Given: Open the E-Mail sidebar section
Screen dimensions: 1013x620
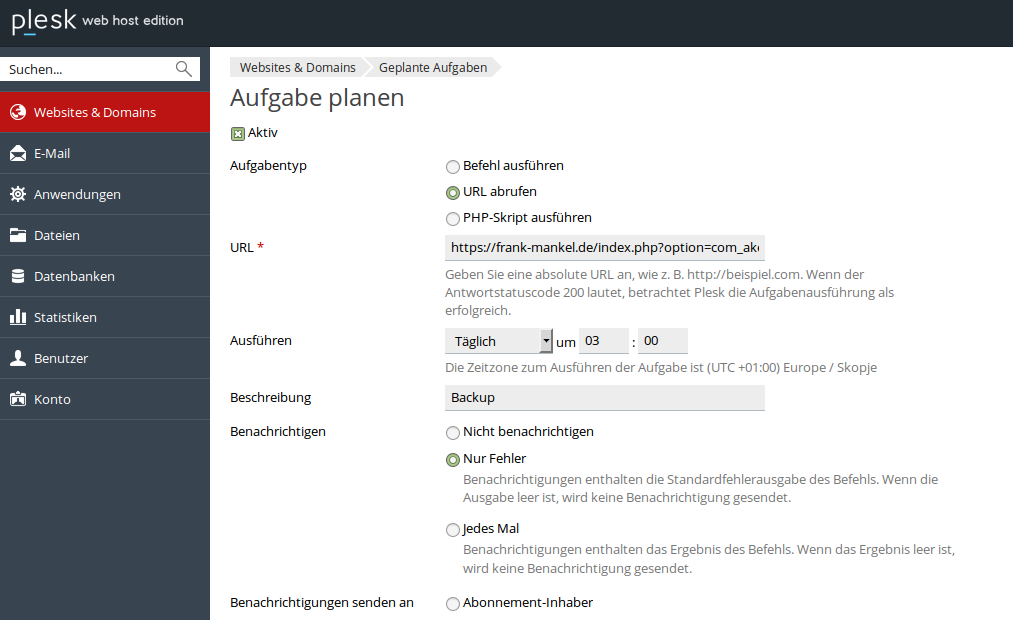Looking at the screenshot, I should (105, 153).
